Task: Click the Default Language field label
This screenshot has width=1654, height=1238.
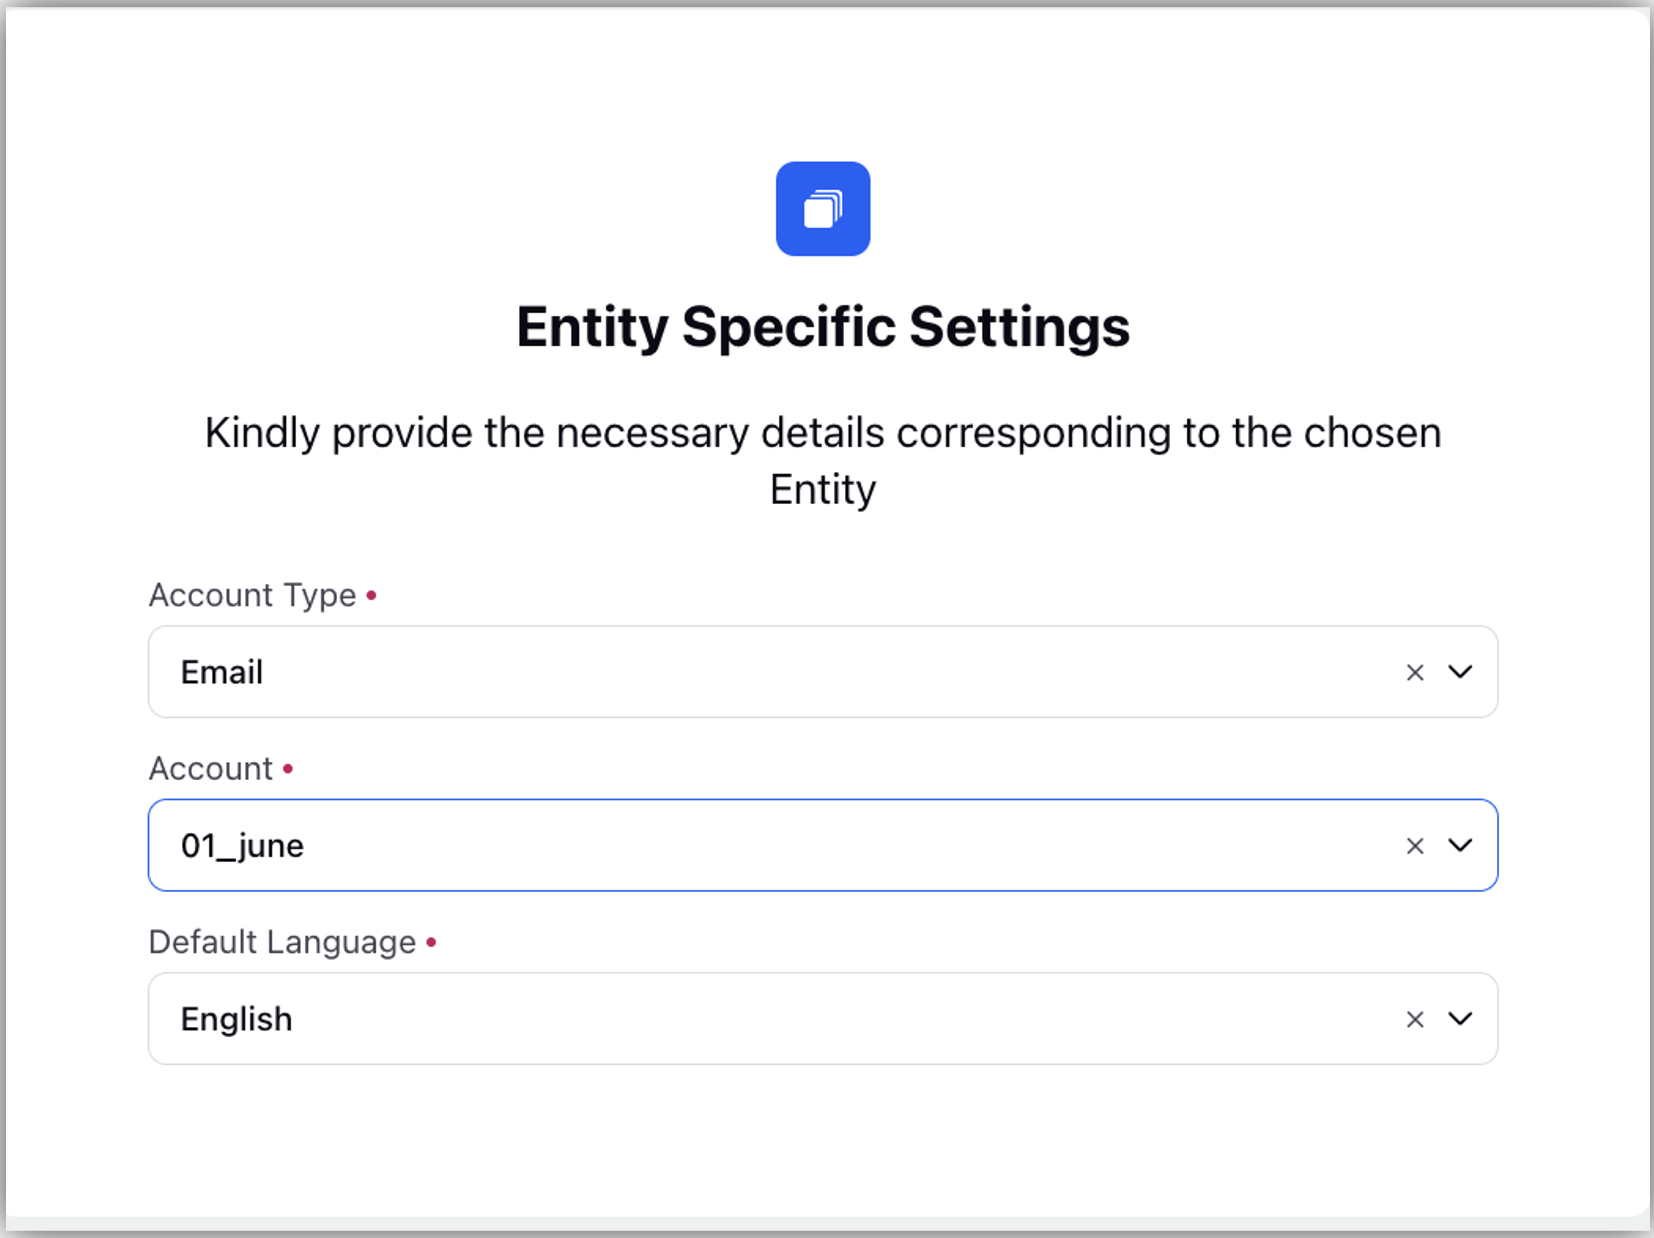Action: pos(282,942)
